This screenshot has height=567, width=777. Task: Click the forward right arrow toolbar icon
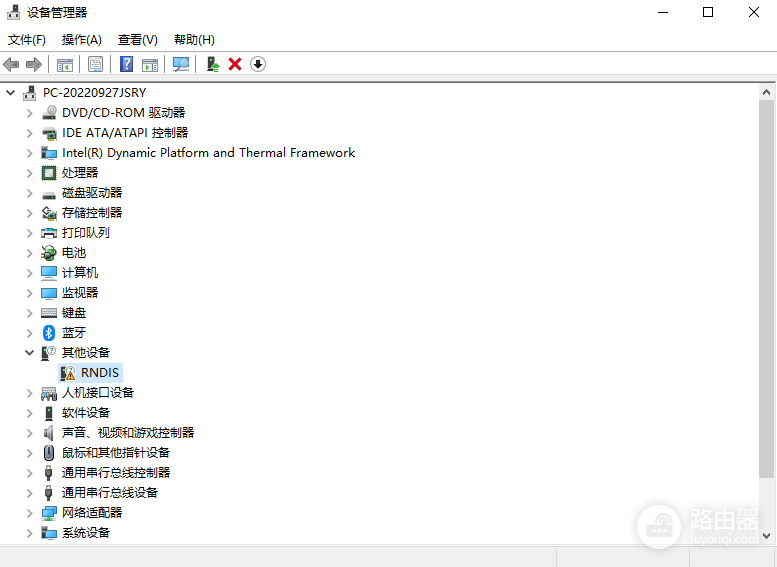pos(34,64)
